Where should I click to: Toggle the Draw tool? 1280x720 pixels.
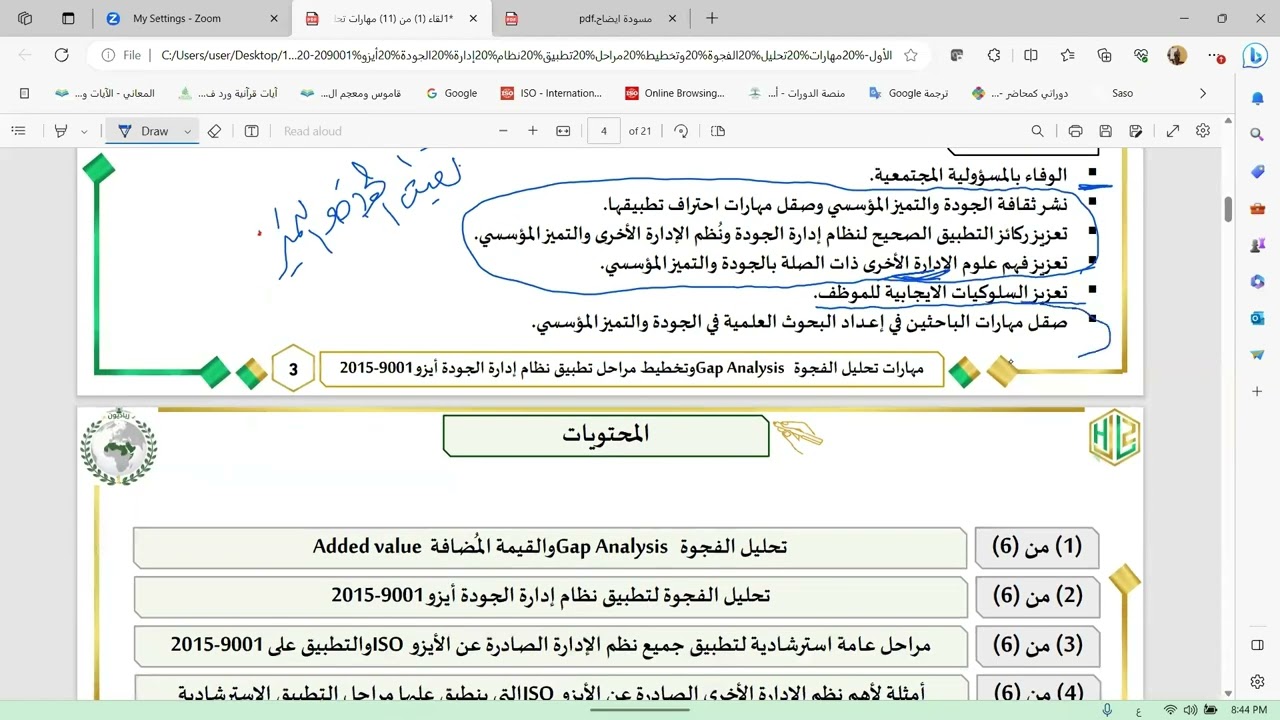tap(143, 131)
